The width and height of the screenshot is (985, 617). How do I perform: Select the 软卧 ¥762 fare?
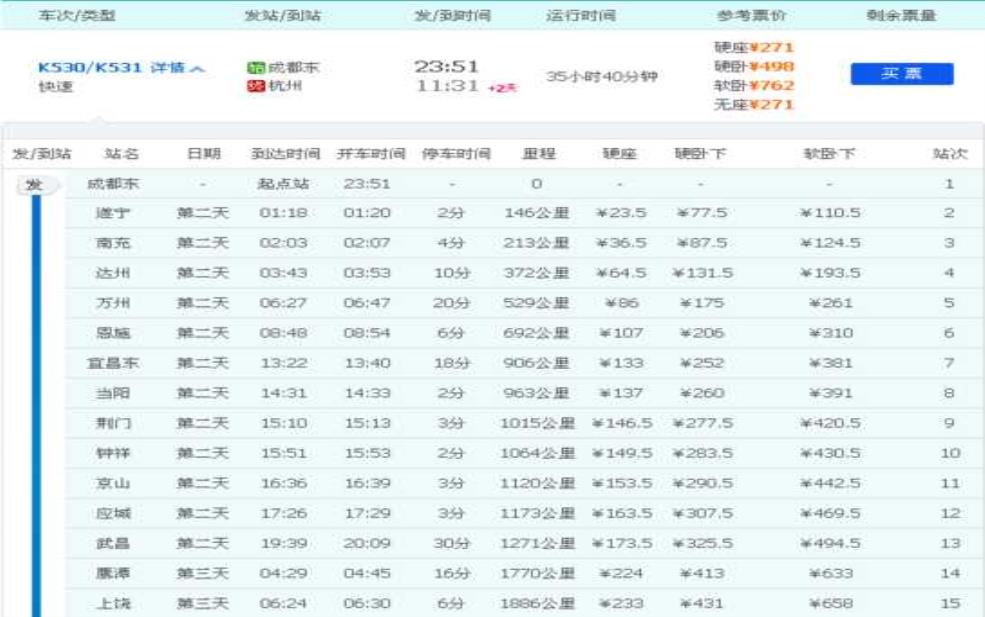(754, 85)
